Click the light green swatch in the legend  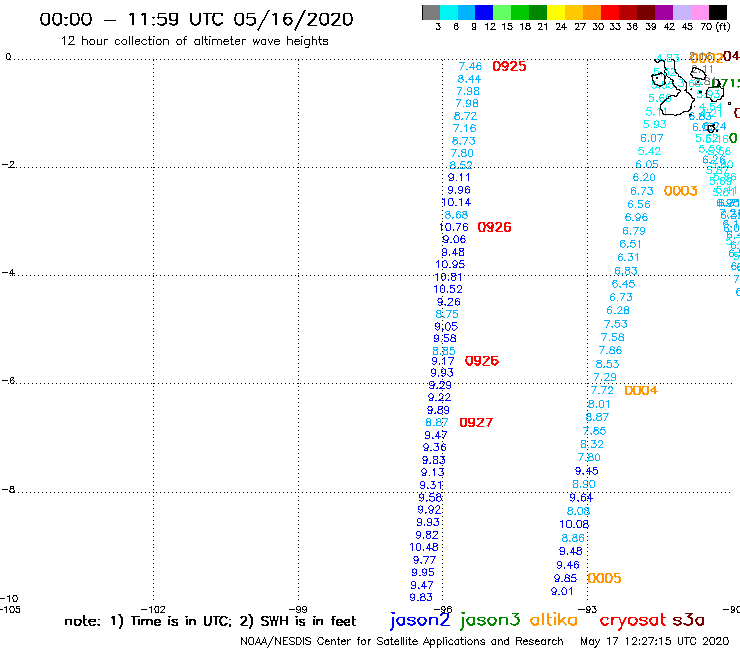[x=502, y=13]
